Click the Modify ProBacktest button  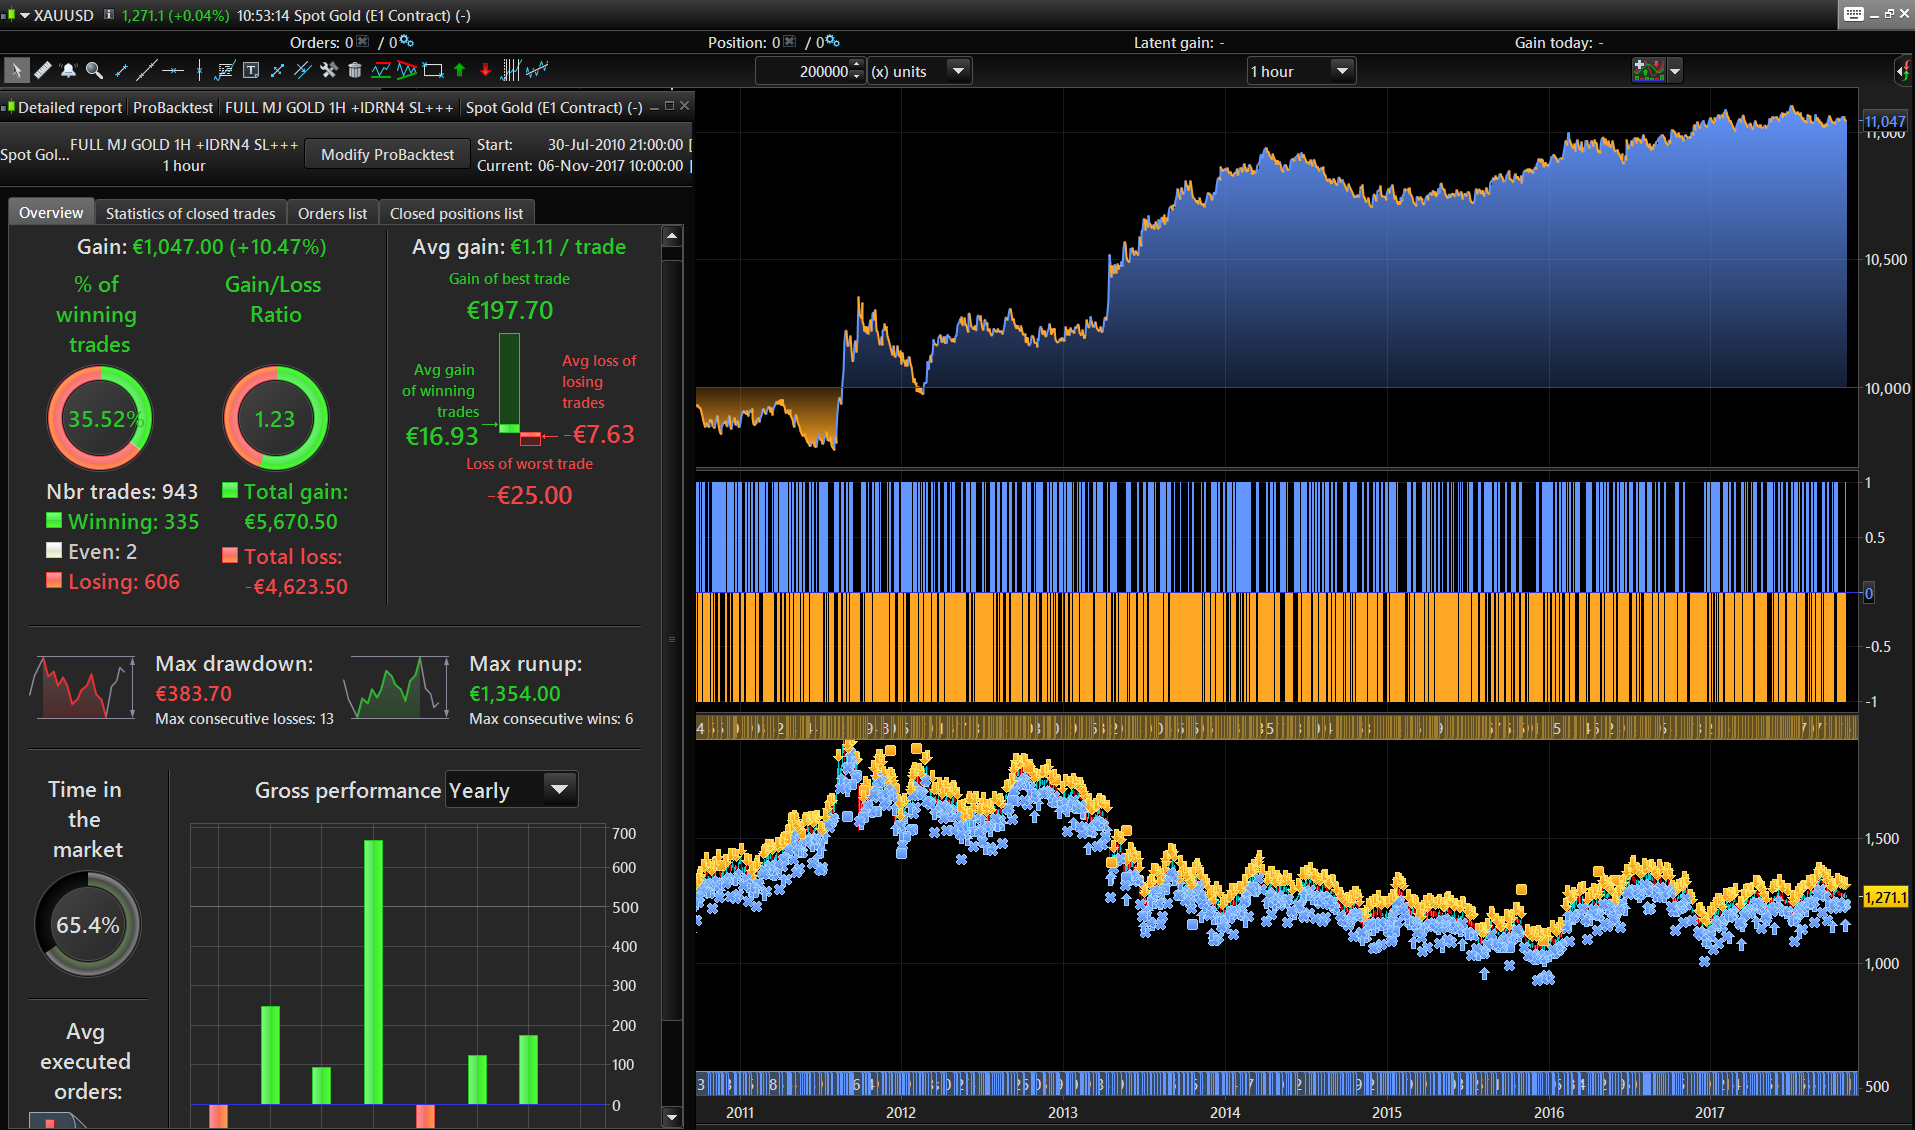(387, 154)
